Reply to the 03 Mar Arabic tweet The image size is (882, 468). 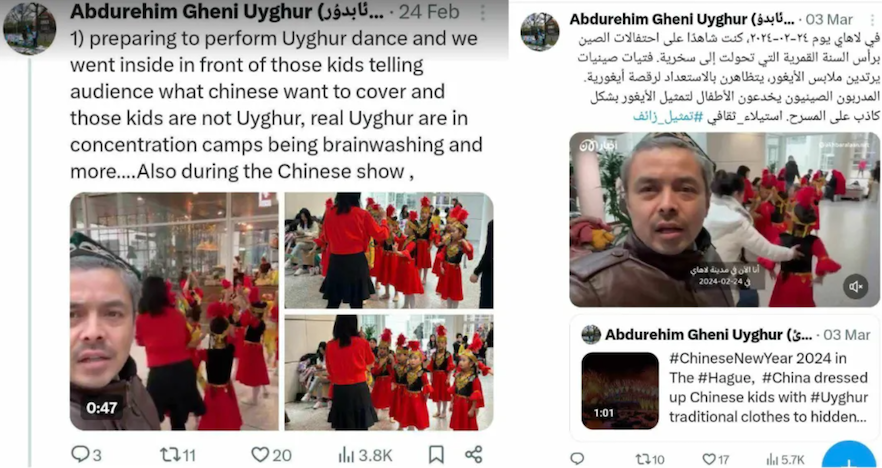(x=577, y=459)
